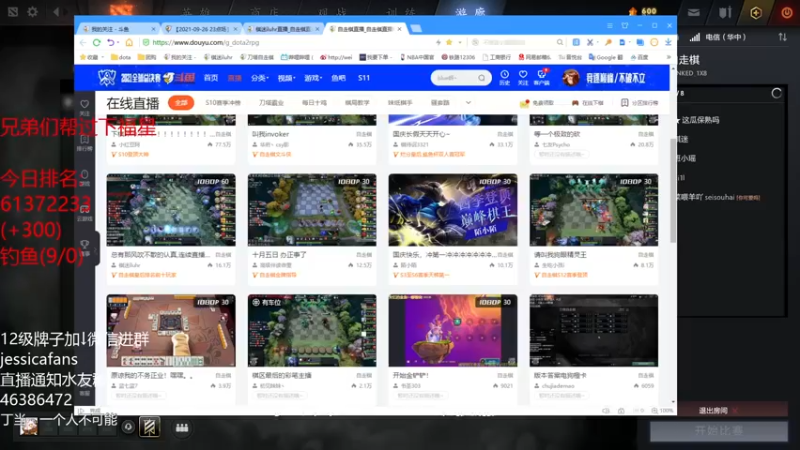Click the 退出房间 button in game client

(x=718, y=411)
